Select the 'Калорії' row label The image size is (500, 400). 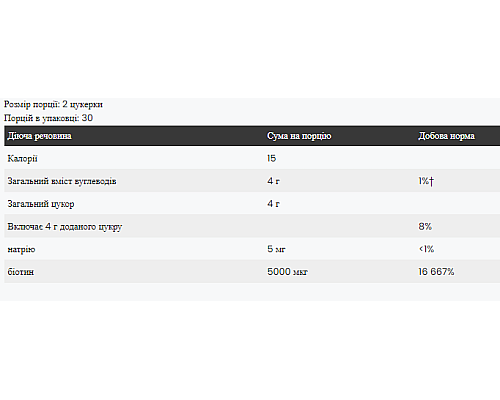(x=22, y=159)
